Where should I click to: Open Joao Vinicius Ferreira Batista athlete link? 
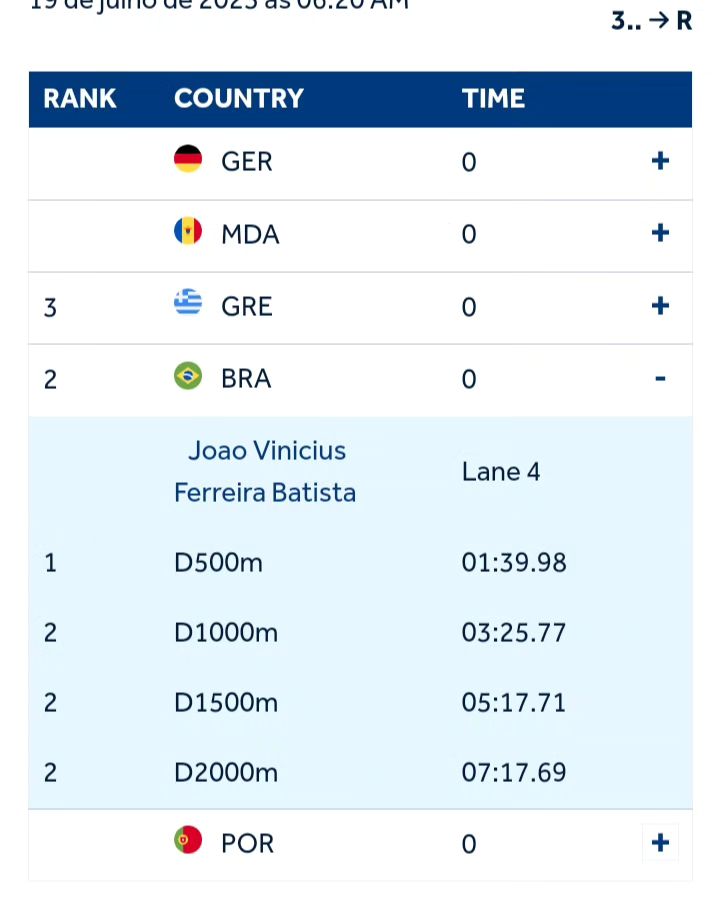click(265, 471)
